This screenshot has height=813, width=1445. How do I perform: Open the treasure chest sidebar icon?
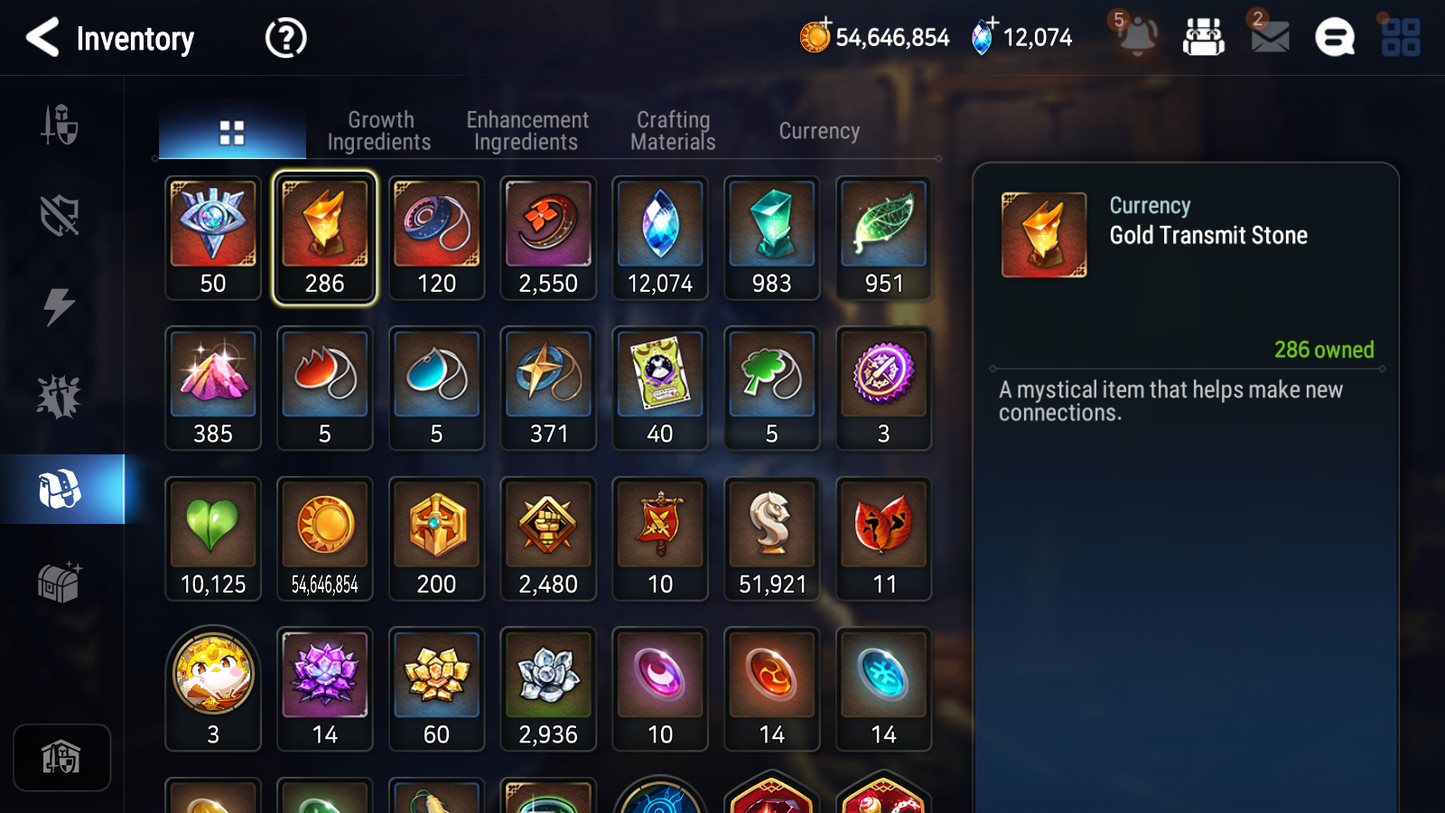click(x=60, y=582)
